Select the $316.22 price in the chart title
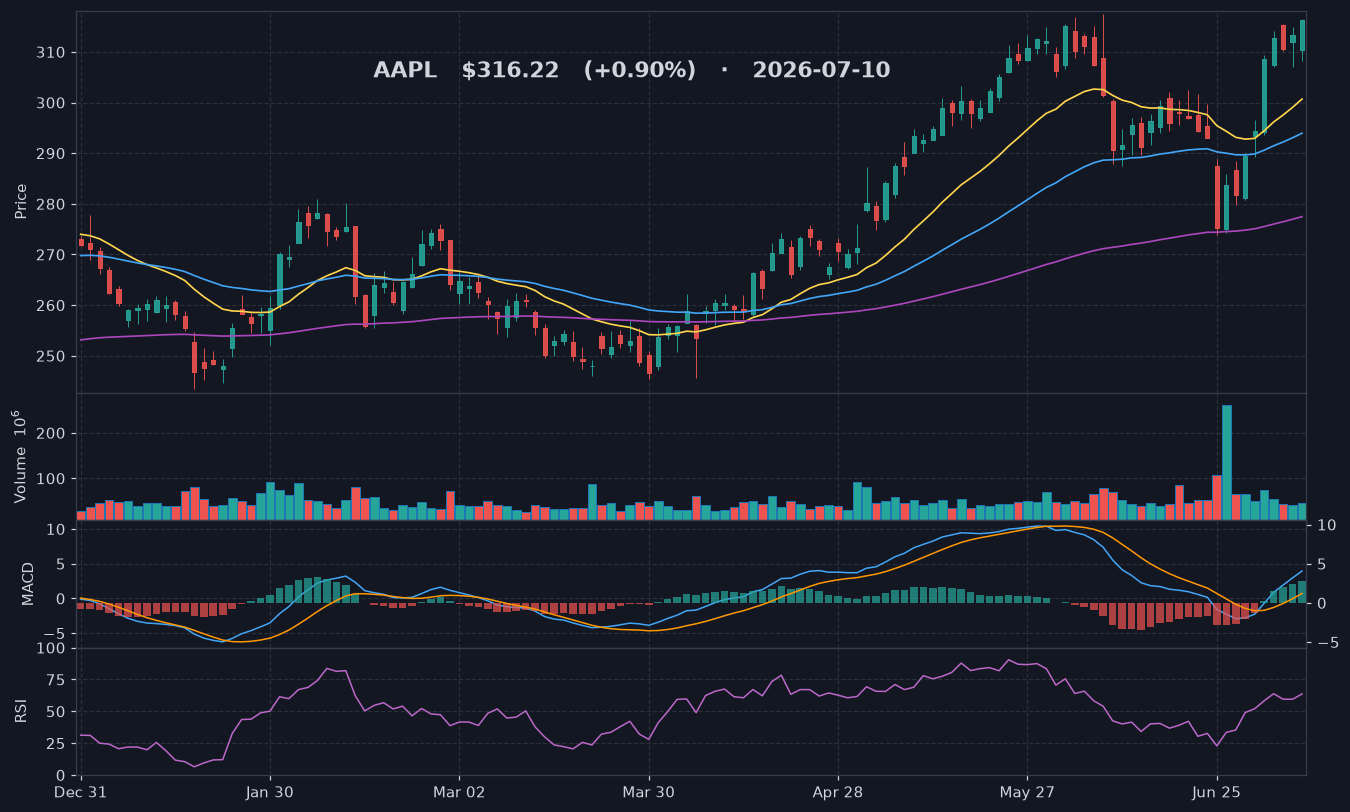Viewport: 1350px width, 812px height. point(510,71)
